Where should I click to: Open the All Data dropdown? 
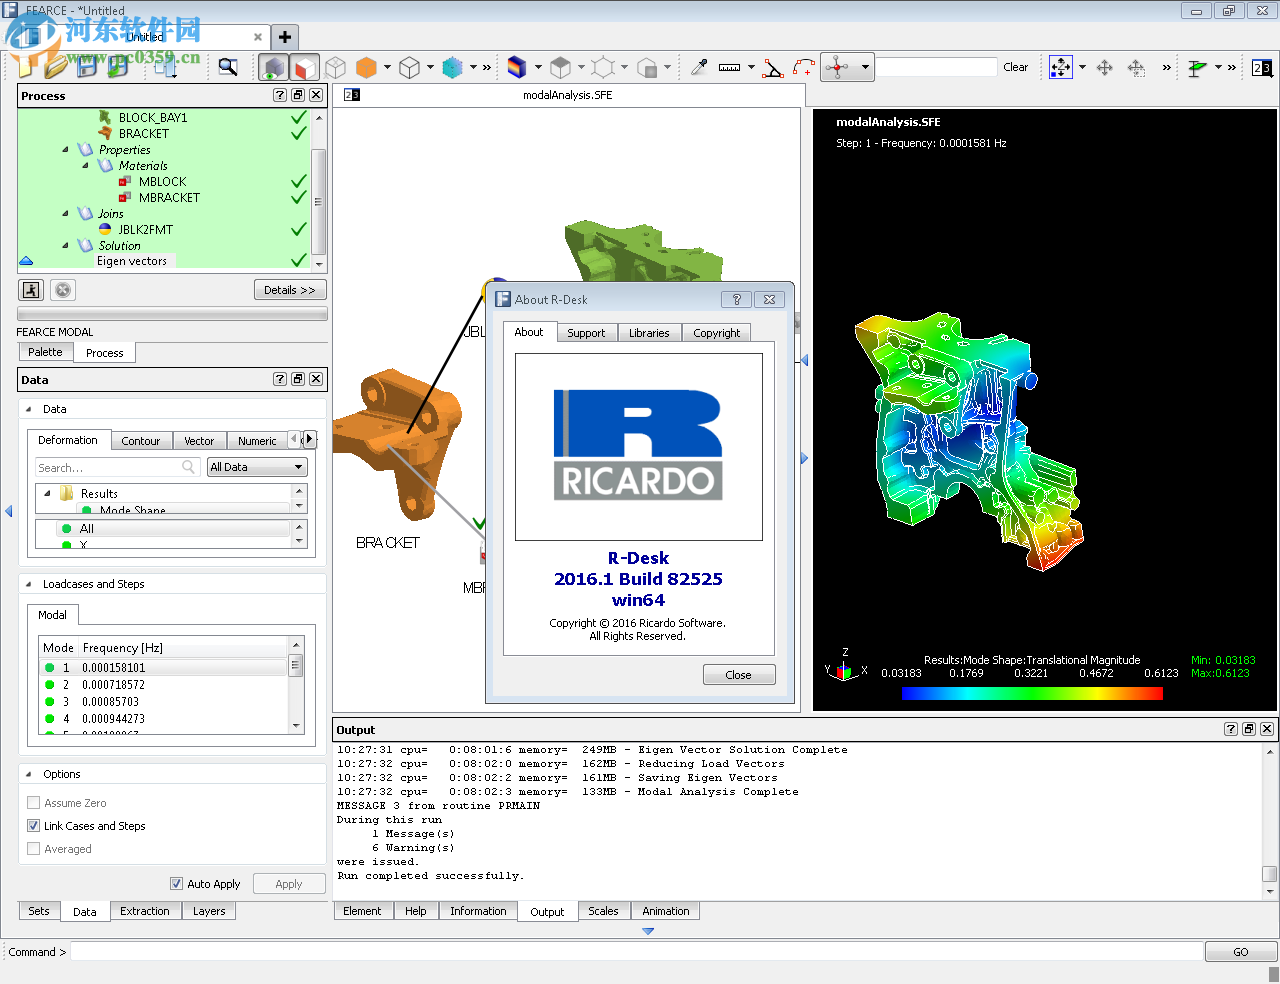pos(257,467)
